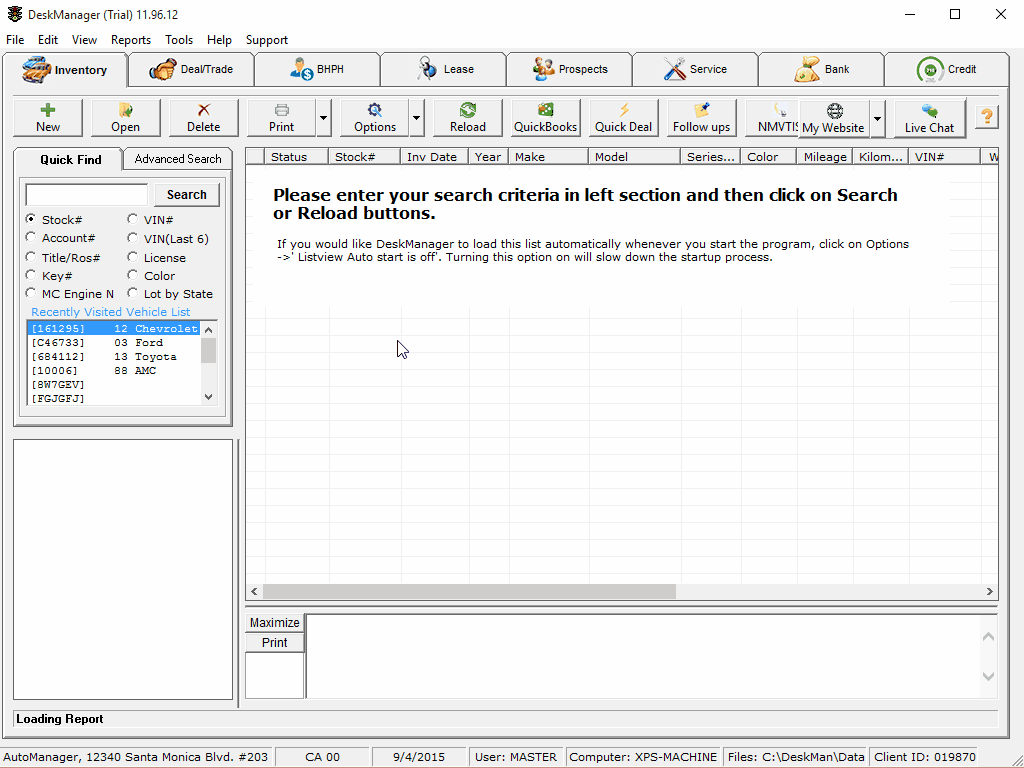Click the report pane scroll down arrow

(988, 677)
